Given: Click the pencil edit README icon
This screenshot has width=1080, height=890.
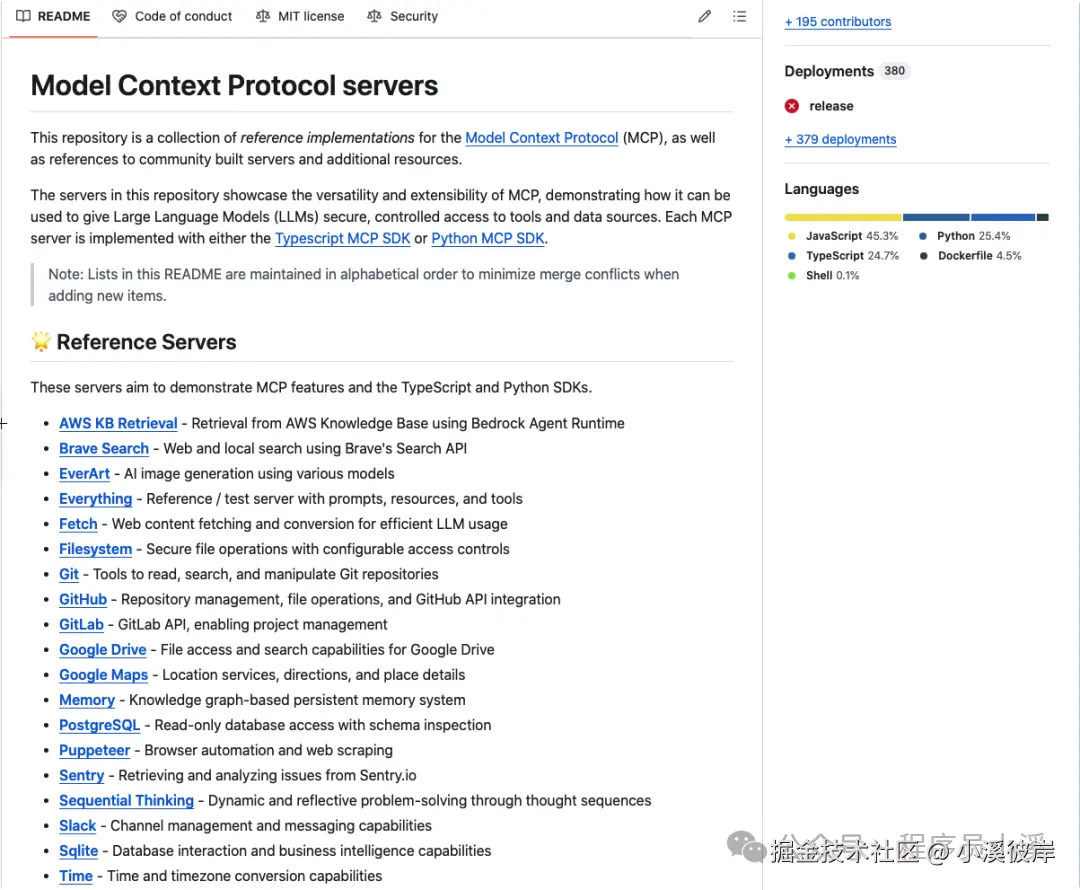Looking at the screenshot, I should point(704,16).
